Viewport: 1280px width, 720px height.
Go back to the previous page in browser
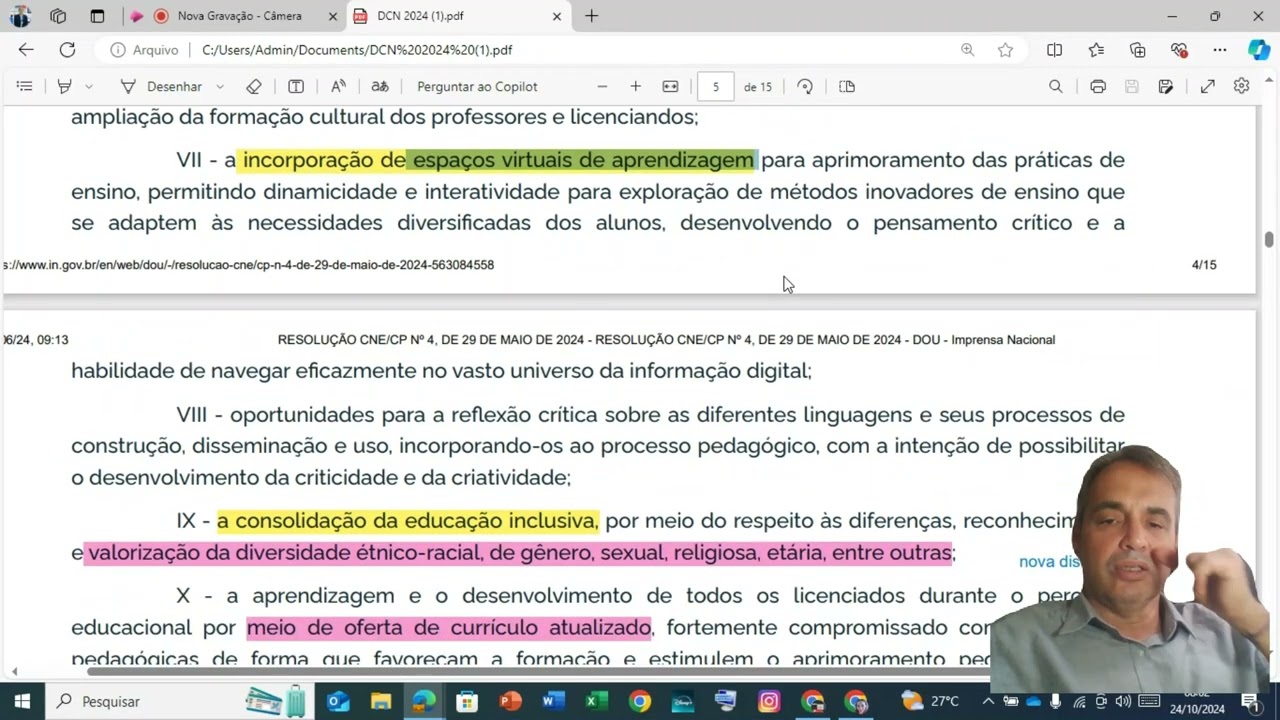[26, 50]
